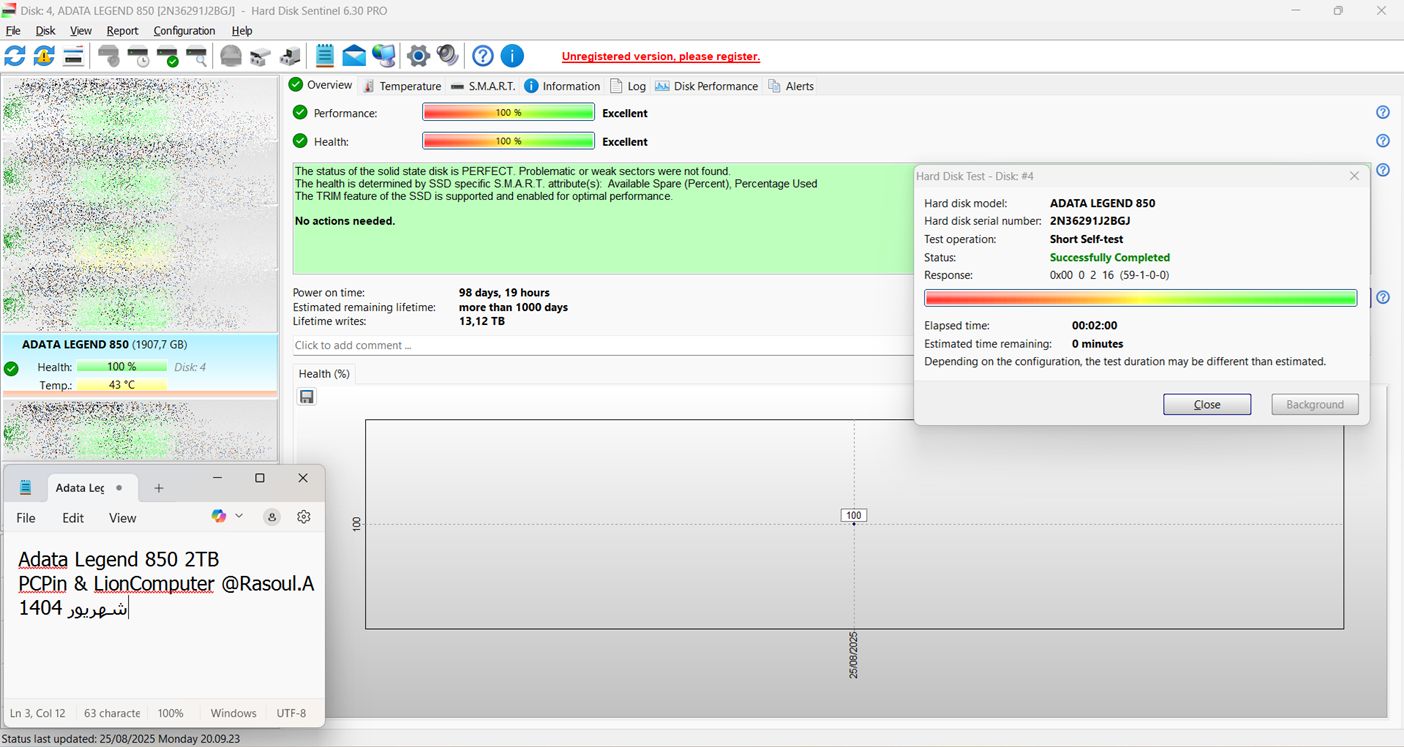Viewport: 1404px width, 747px height.
Task: Switch to the S.M.A.R.T. tab
Action: click(483, 86)
